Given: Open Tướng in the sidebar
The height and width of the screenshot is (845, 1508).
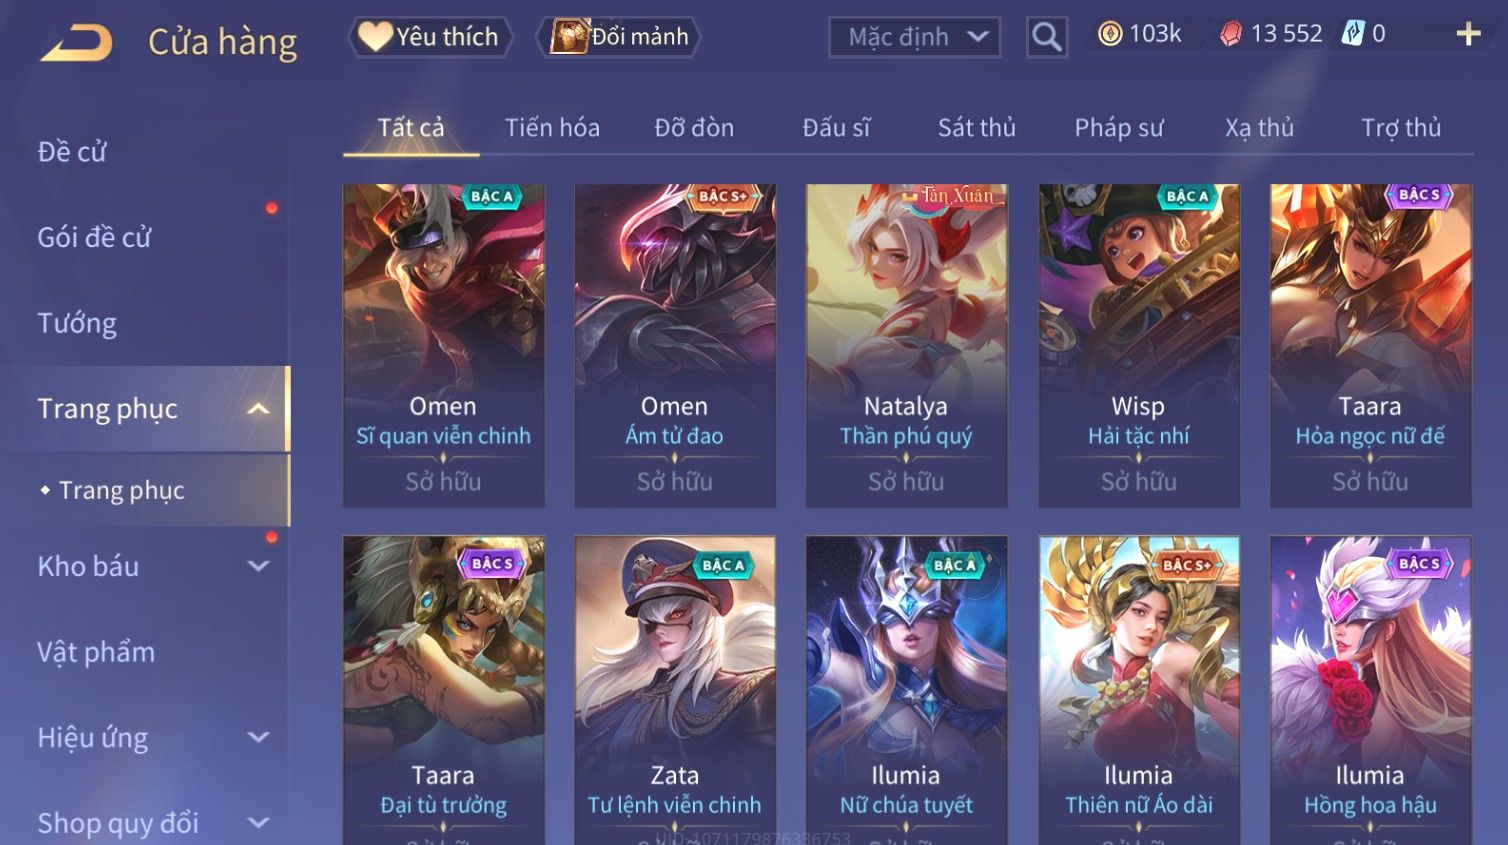Looking at the screenshot, I should 77,323.
